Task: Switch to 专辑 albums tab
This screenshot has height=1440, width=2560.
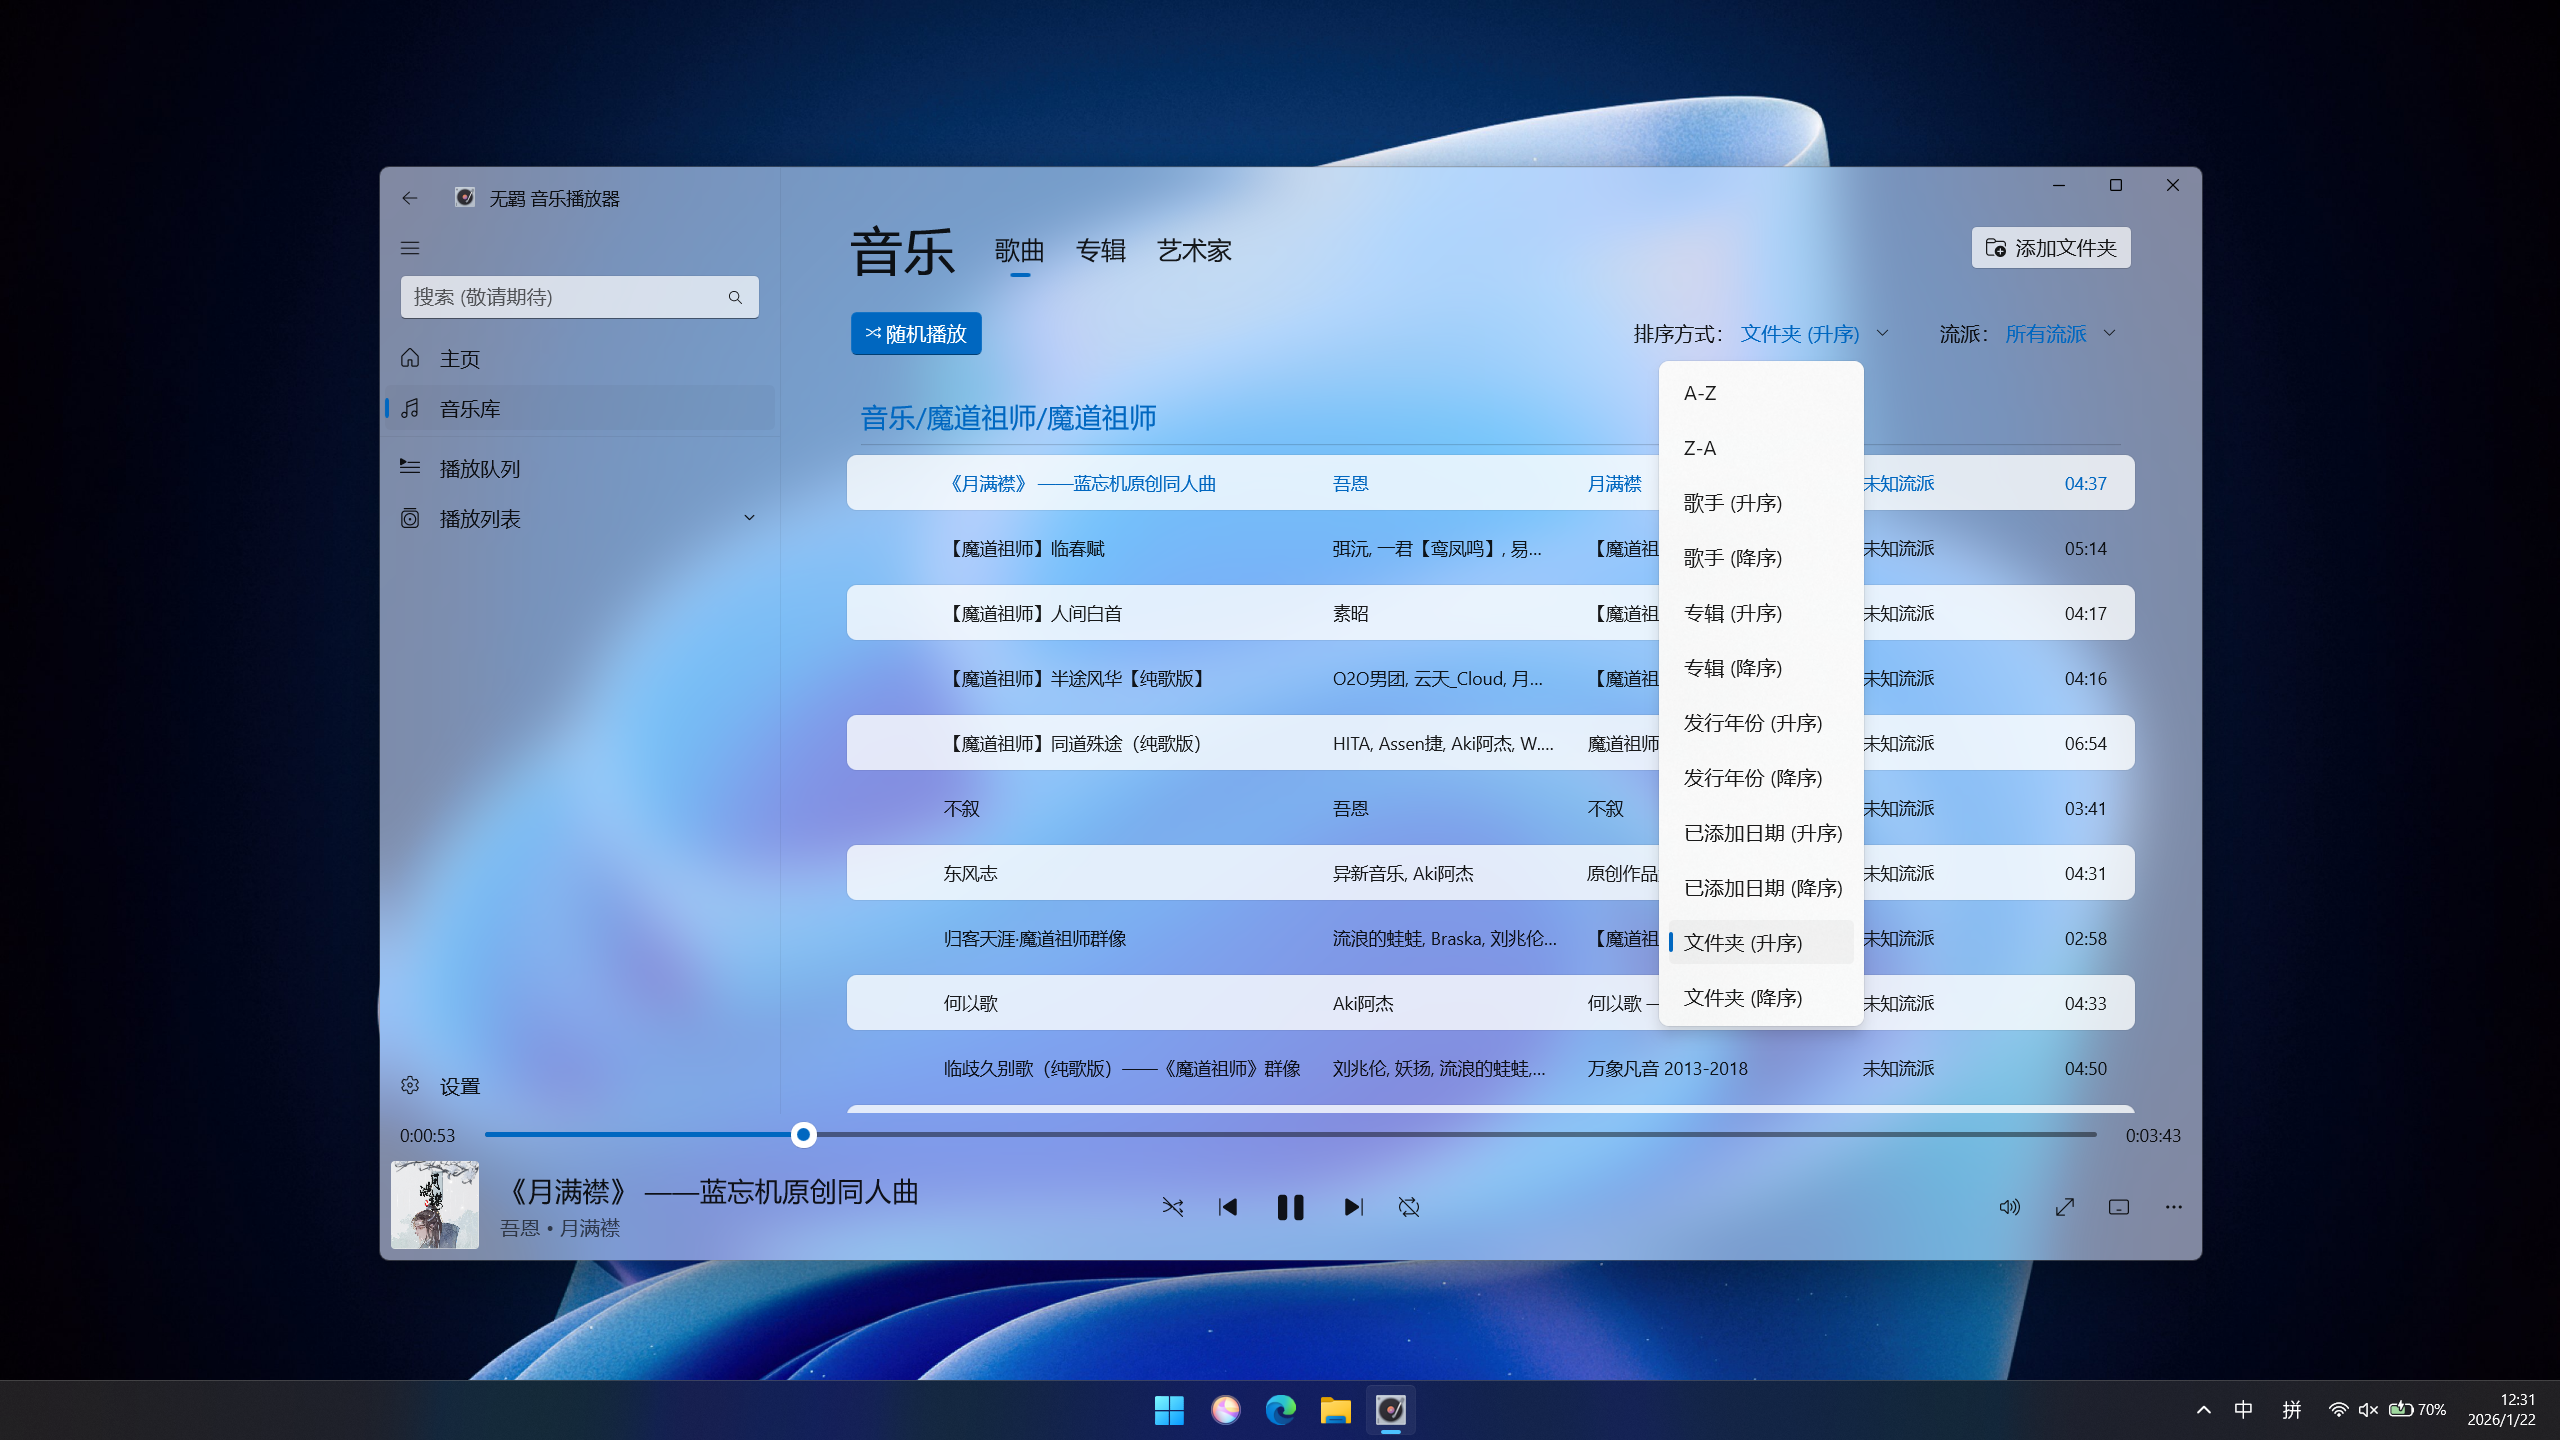Action: pos(1100,250)
